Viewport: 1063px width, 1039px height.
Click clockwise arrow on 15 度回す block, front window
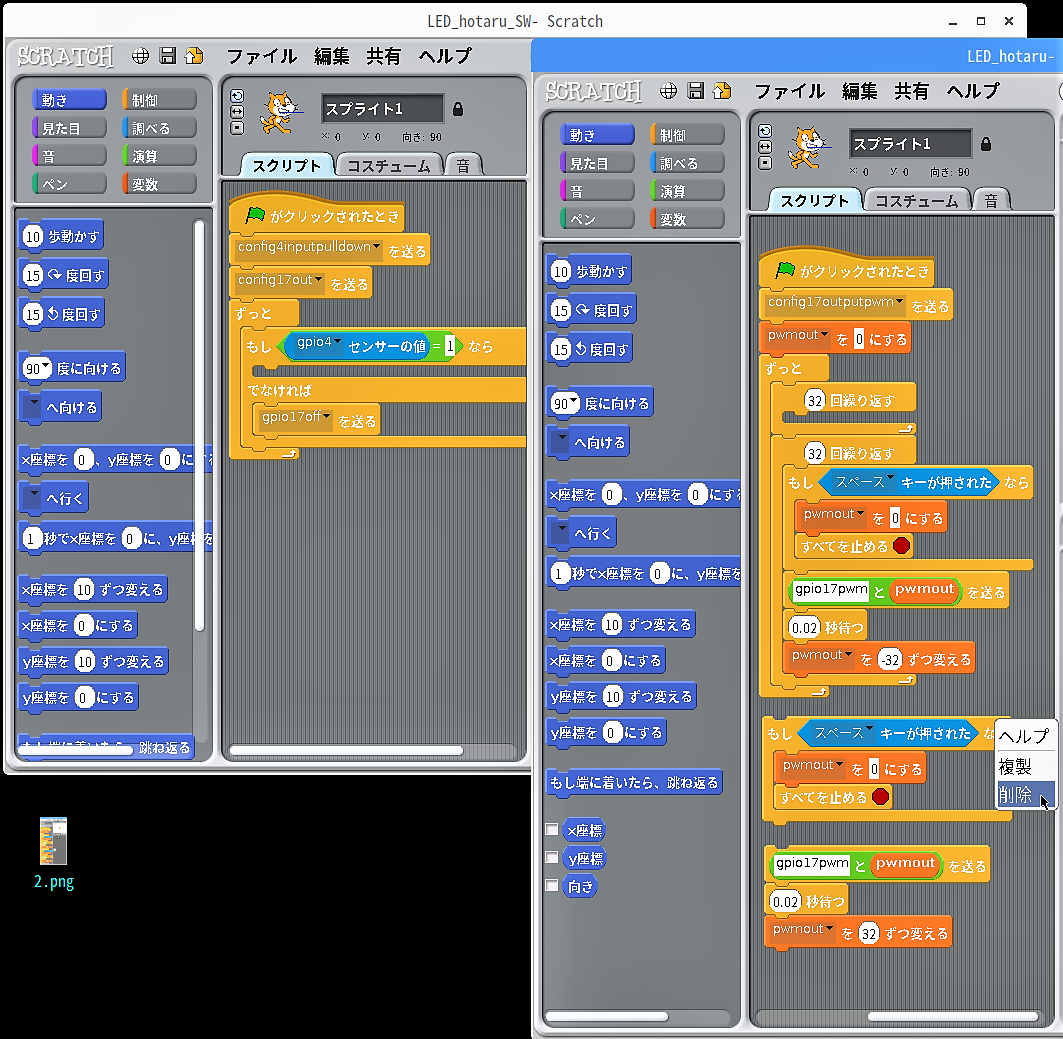582,310
